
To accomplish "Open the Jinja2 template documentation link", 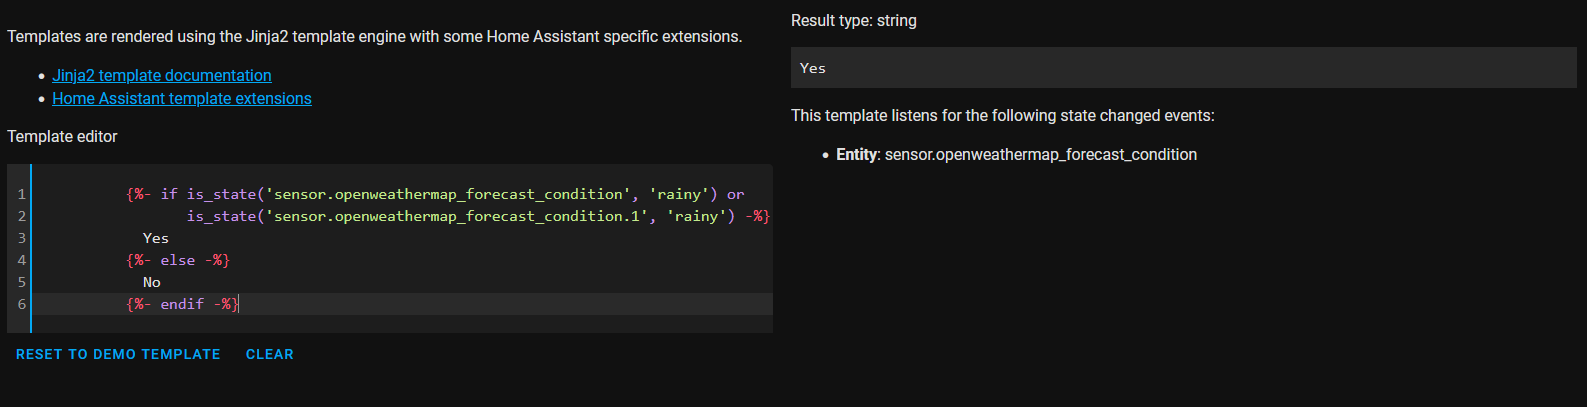I will pos(162,76).
